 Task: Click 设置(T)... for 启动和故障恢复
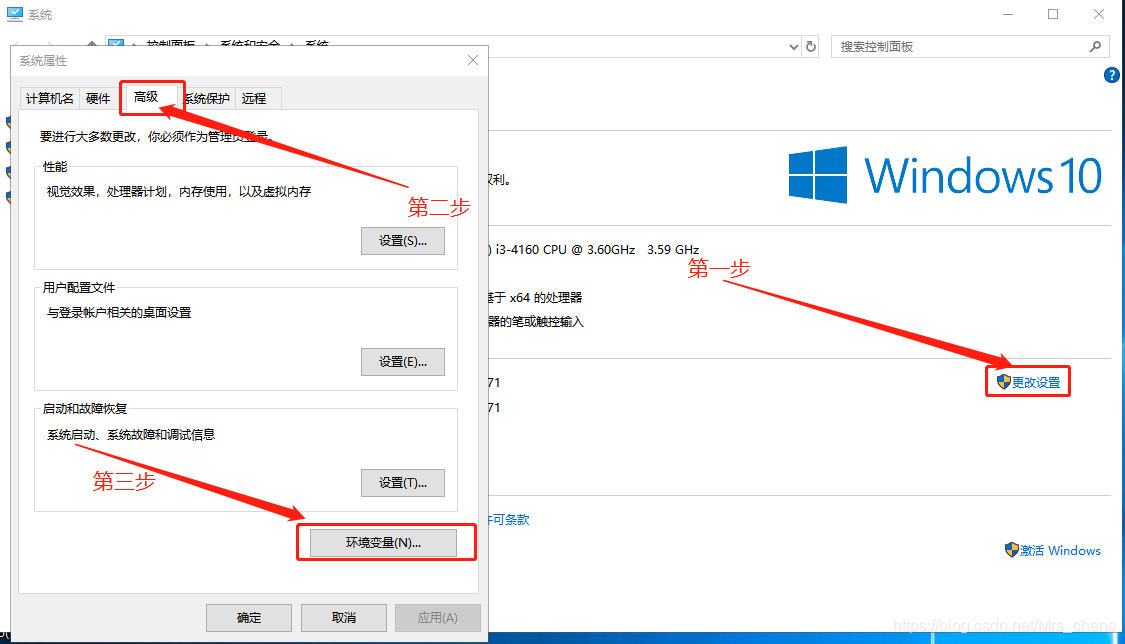click(403, 483)
